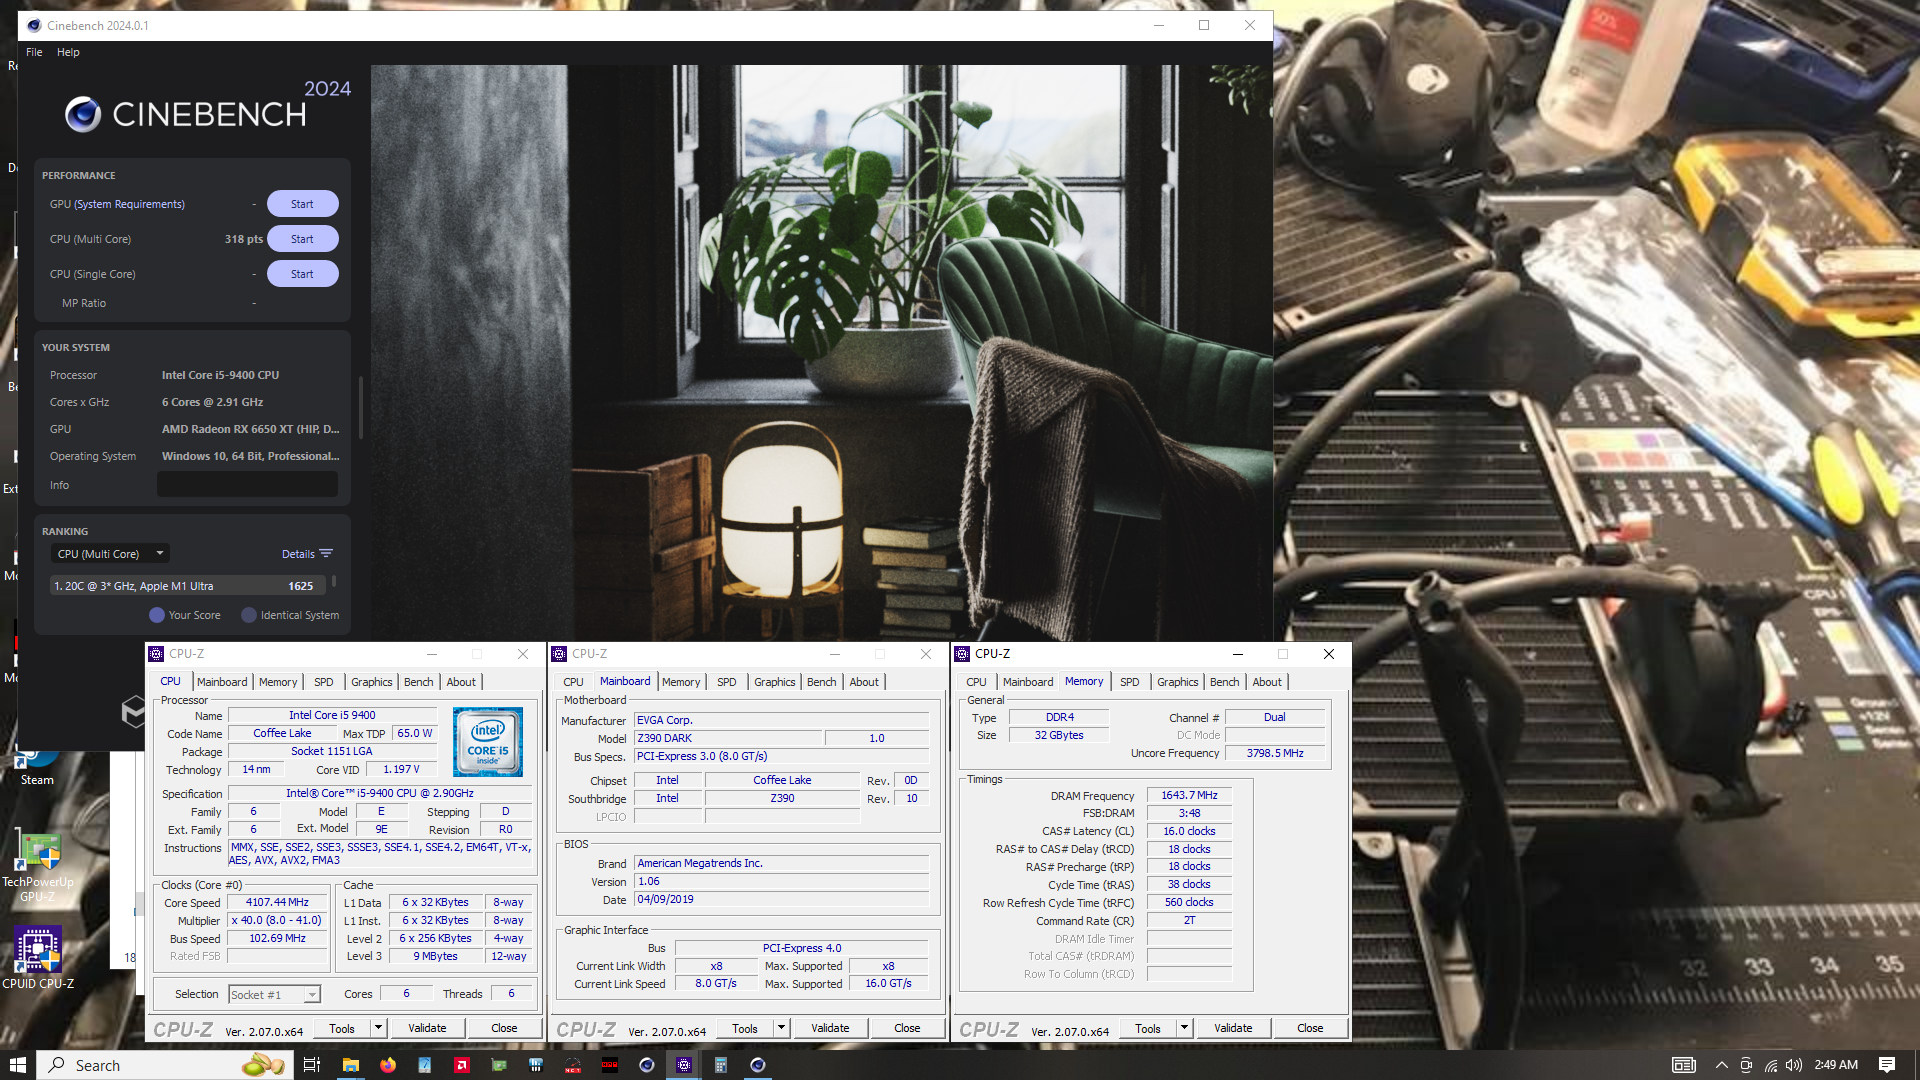
Task: Click the Meet Now camera tray icon
Action: (x=1746, y=1065)
